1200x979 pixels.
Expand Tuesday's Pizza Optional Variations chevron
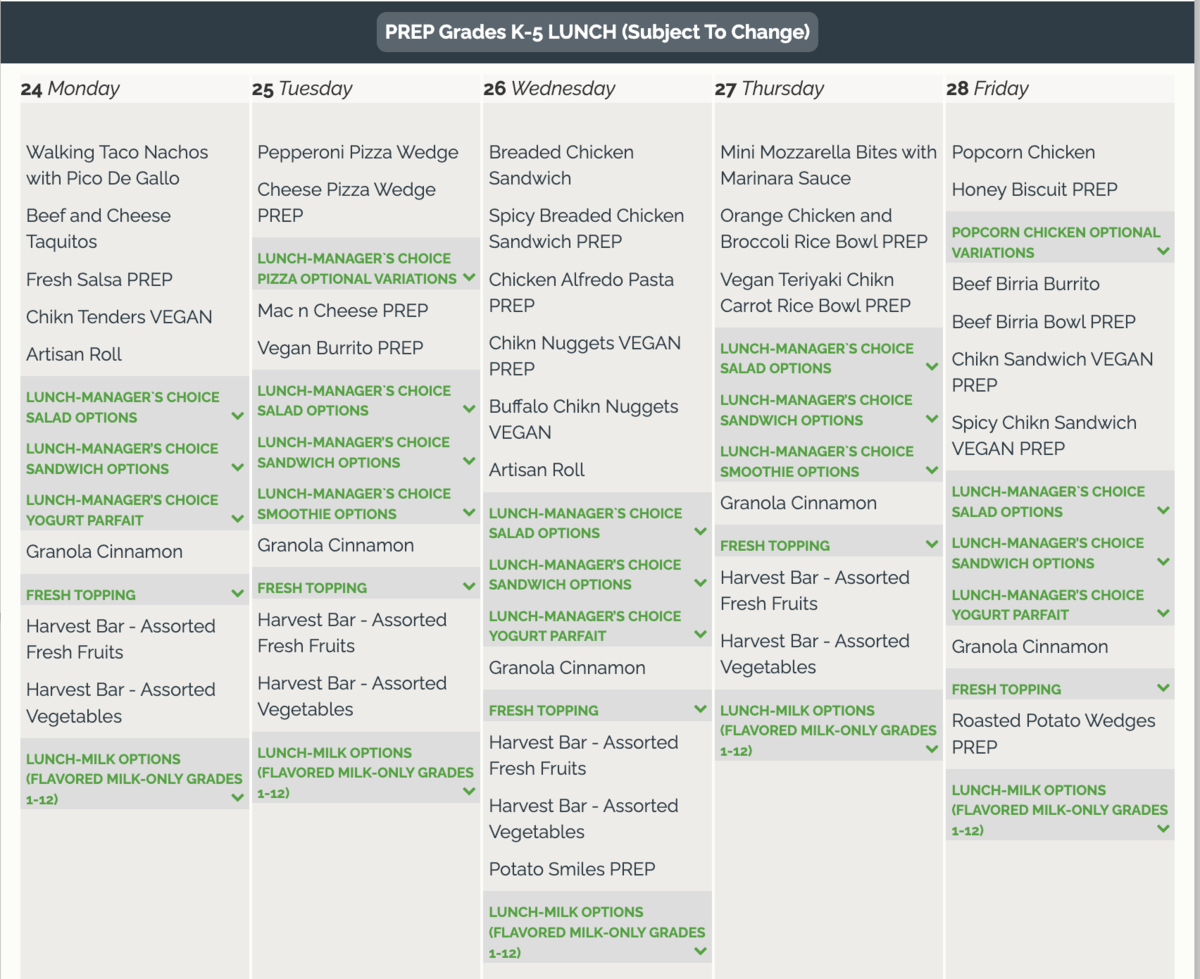(x=469, y=277)
